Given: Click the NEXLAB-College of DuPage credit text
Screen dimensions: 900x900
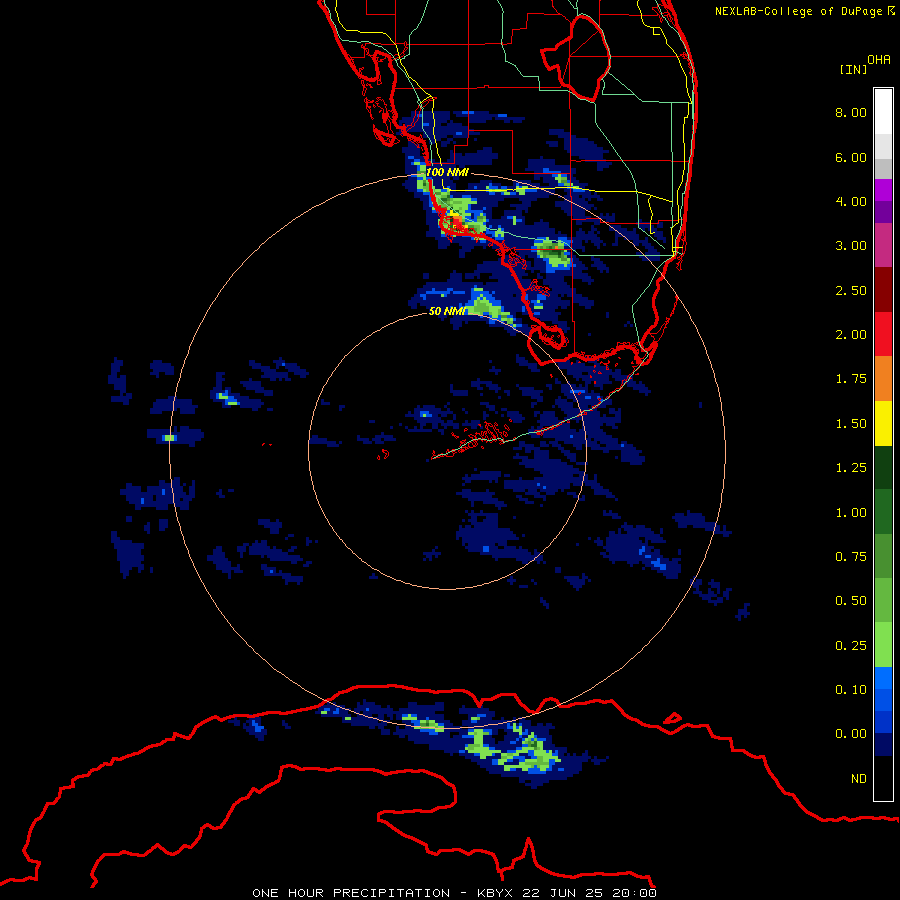Looking at the screenshot, I should pyautogui.click(x=804, y=11).
